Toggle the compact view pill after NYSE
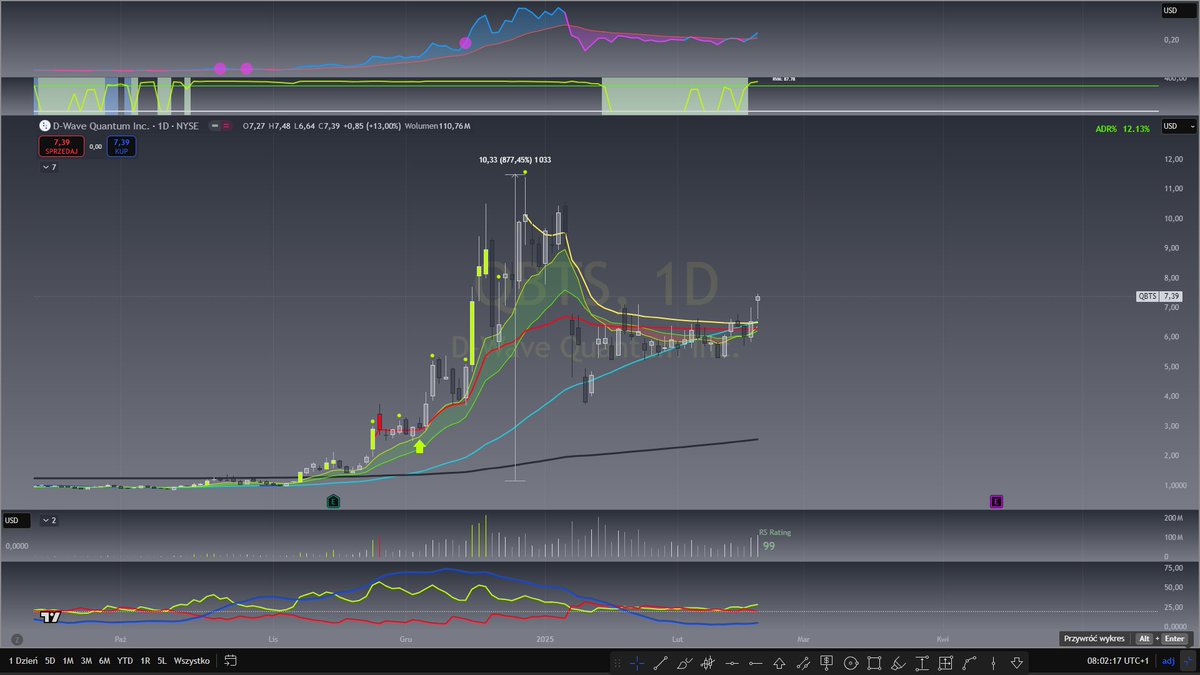The height and width of the screenshot is (675, 1200). tap(220, 126)
